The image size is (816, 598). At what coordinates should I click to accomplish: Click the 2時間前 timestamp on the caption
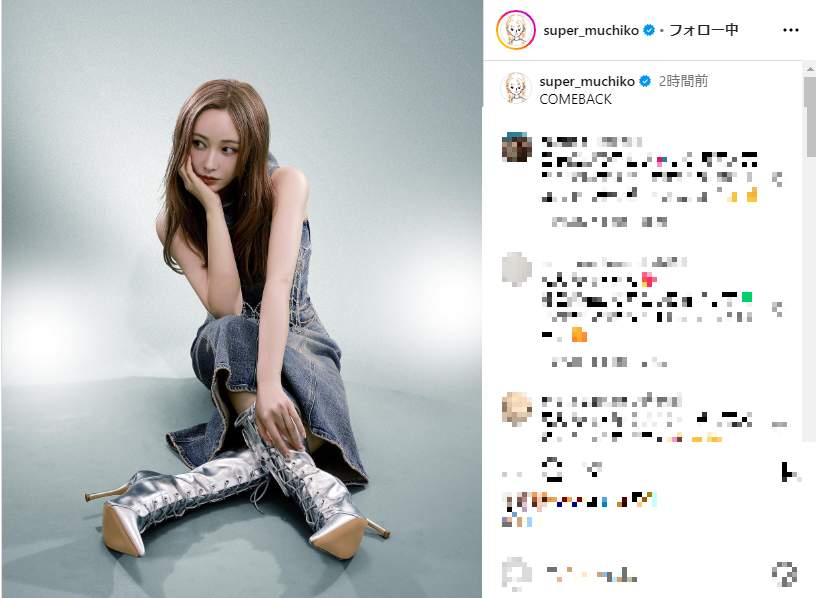click(683, 81)
